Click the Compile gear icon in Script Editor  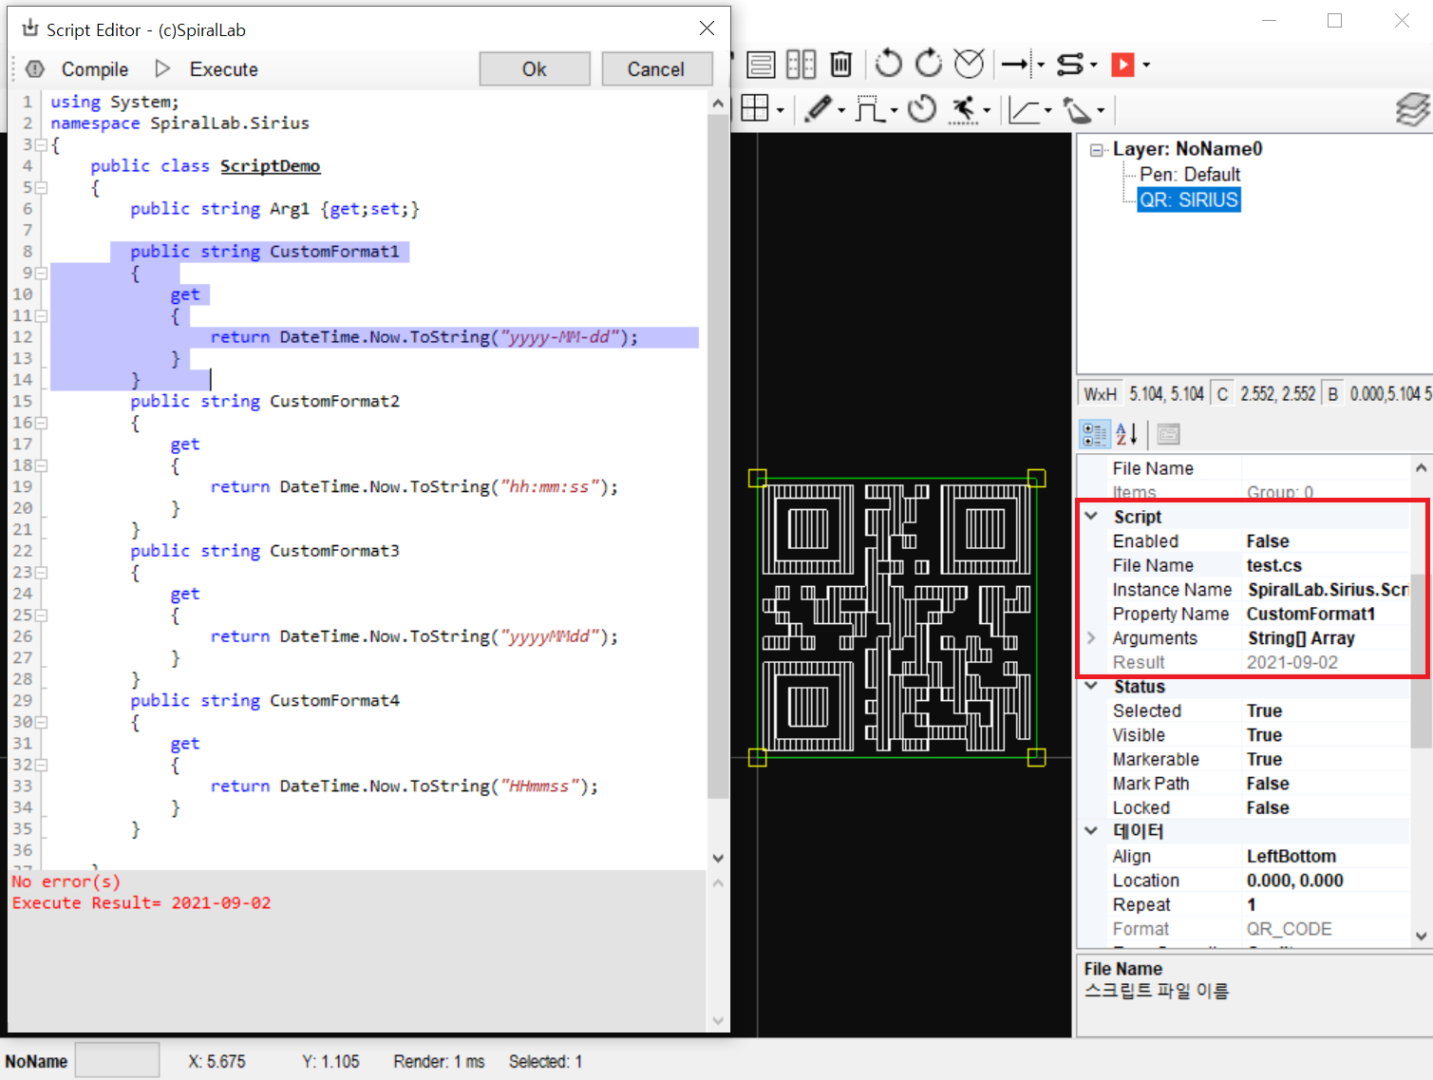(35, 69)
